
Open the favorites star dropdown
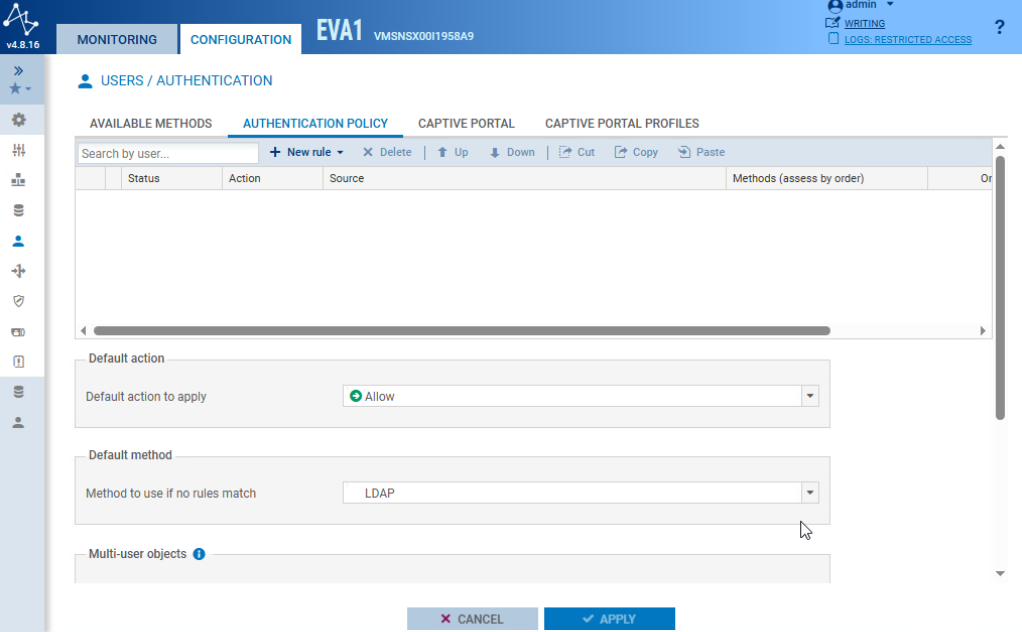pos(20,89)
